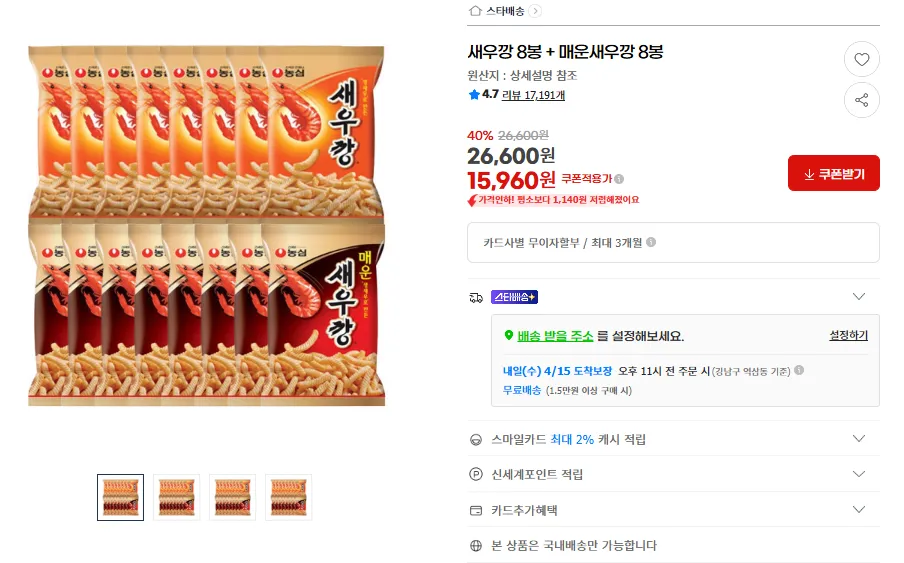The height and width of the screenshot is (563, 904).
Task: Click the info icon beside 강남구 역삼동 기준
Action: [799, 371]
